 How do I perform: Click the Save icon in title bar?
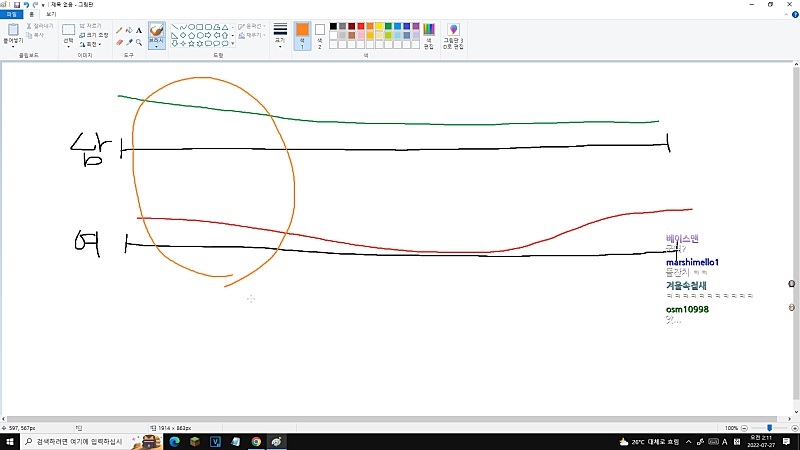click(16, 5)
